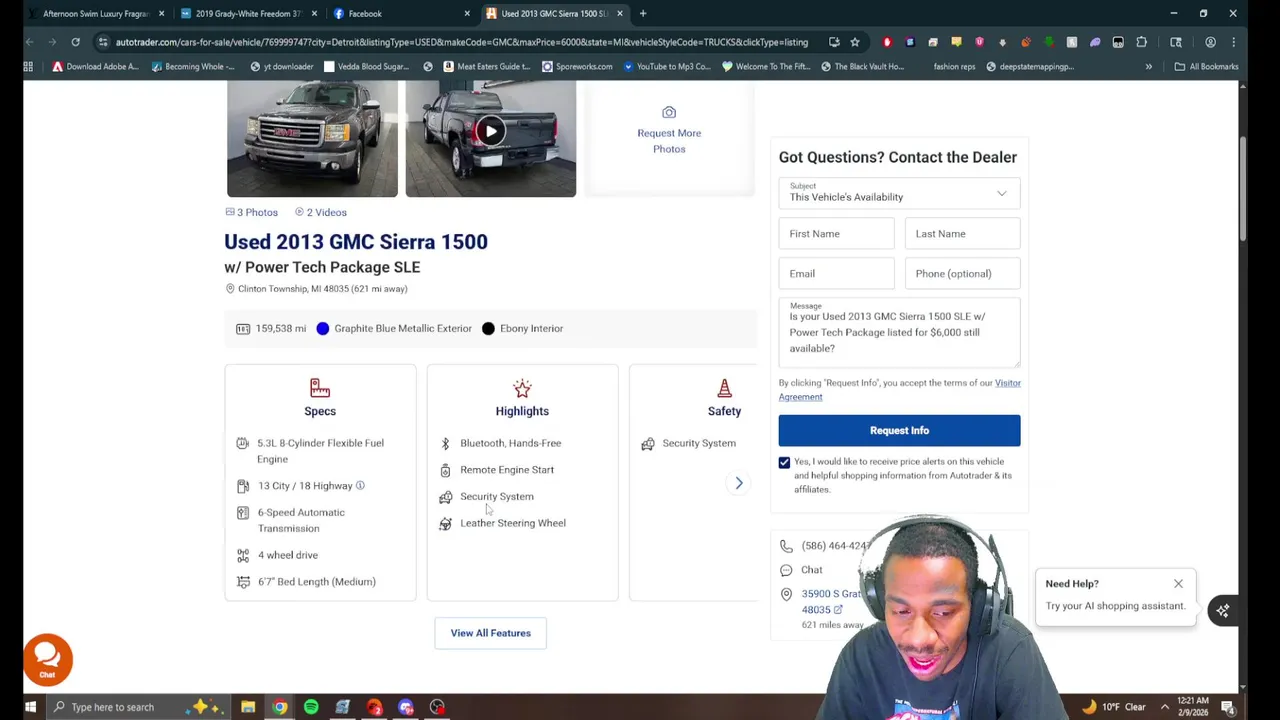The image size is (1280, 720).
Task: Close the Need Help popup
Action: point(1178,583)
